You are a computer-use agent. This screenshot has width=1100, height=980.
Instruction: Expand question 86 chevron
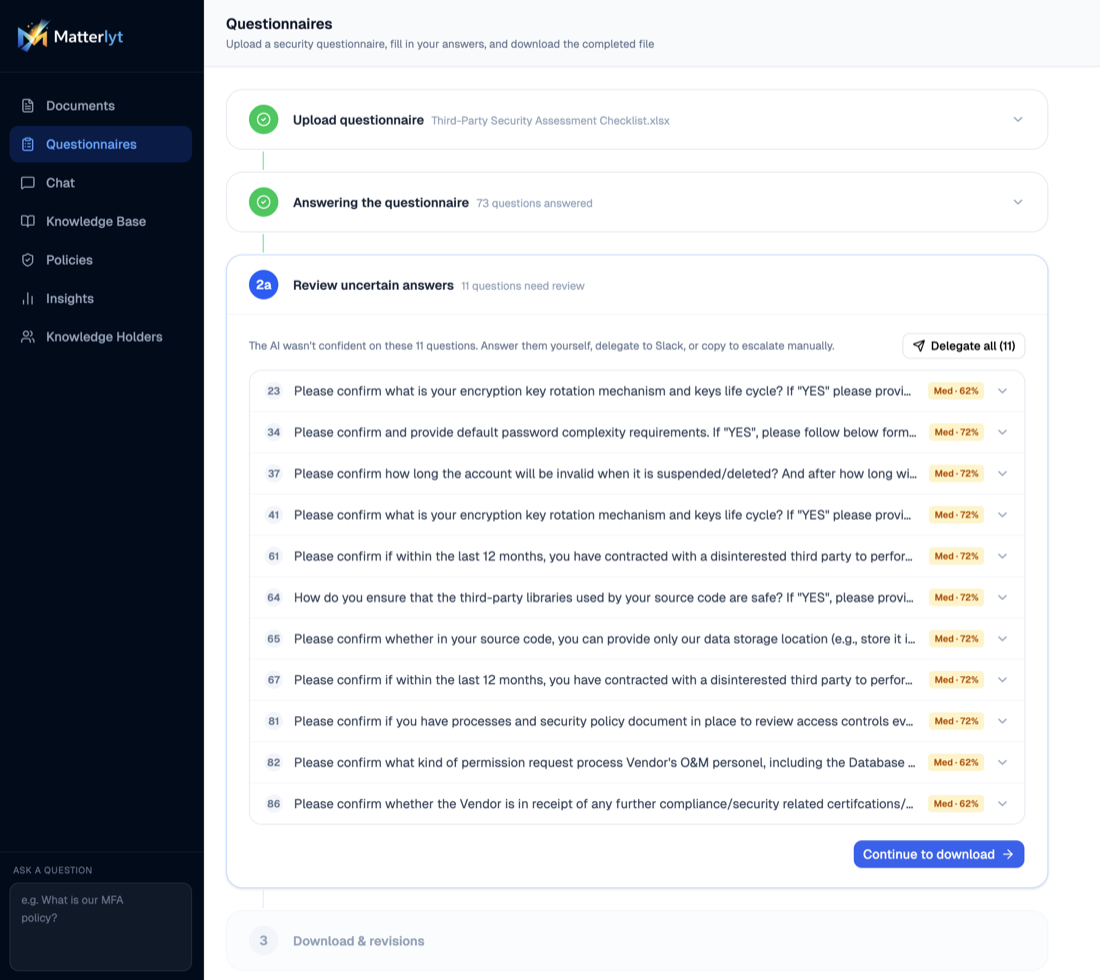pos(1002,805)
